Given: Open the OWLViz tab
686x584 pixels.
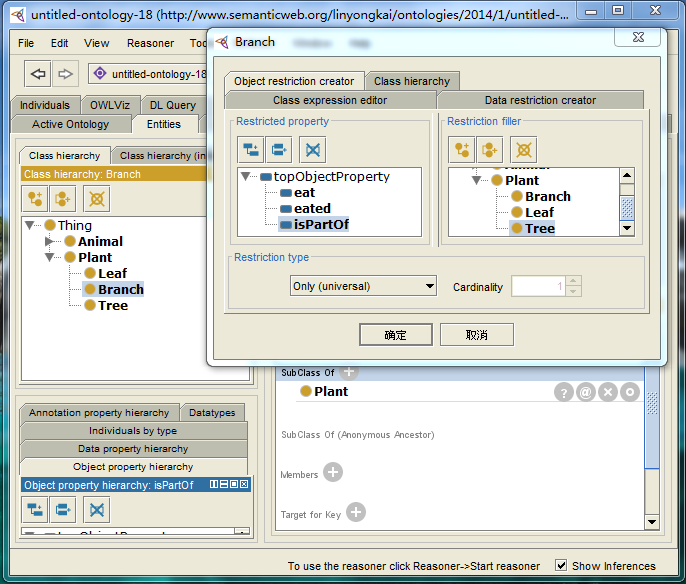Looking at the screenshot, I should (110, 105).
